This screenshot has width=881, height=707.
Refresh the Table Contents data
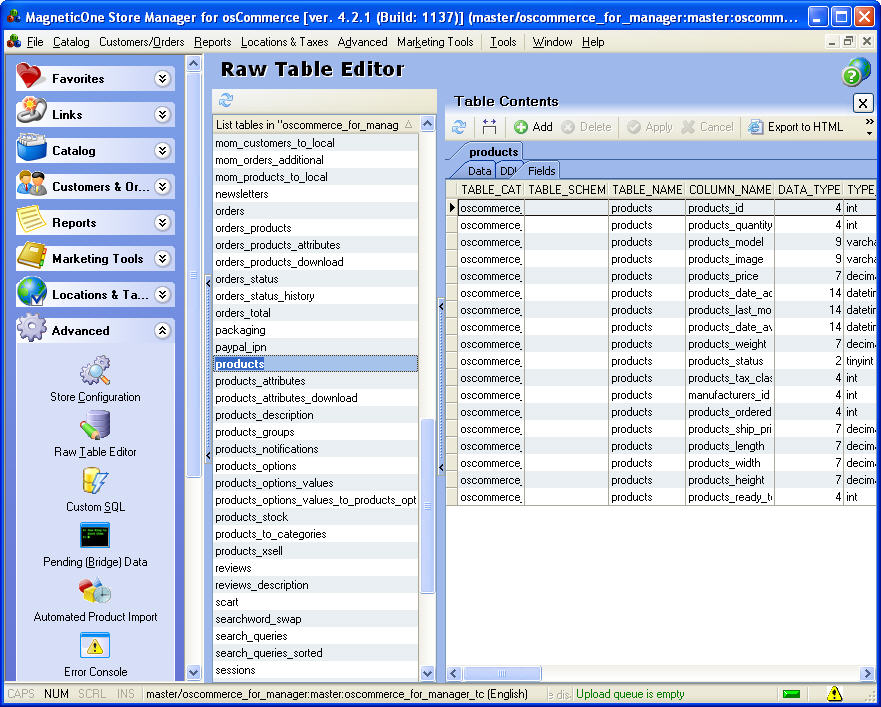point(459,127)
